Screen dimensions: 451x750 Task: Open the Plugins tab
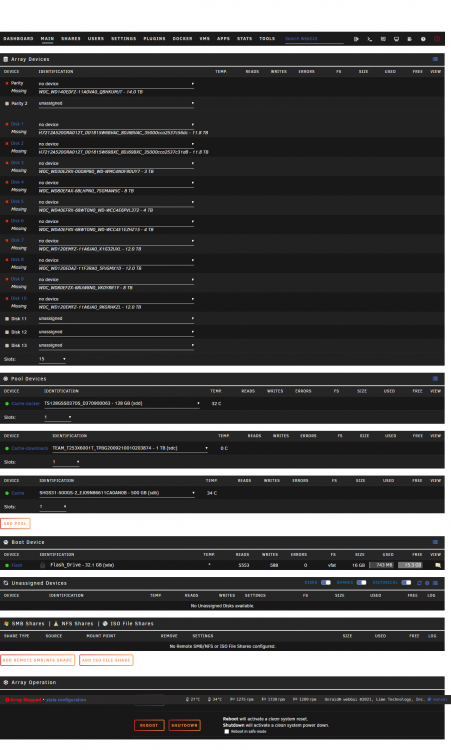pyautogui.click(x=154, y=39)
